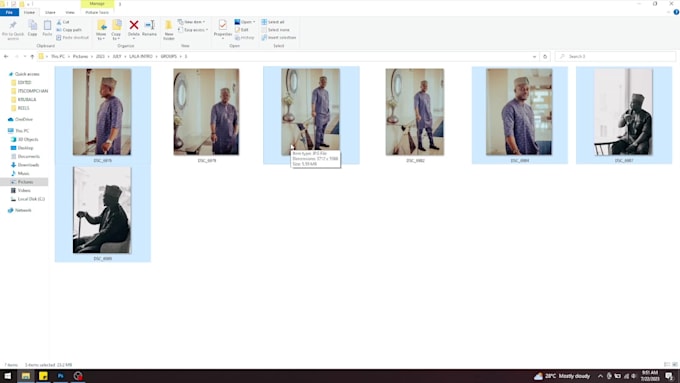Click This PC in the address bar
The height and width of the screenshot is (383, 680).
58,56
